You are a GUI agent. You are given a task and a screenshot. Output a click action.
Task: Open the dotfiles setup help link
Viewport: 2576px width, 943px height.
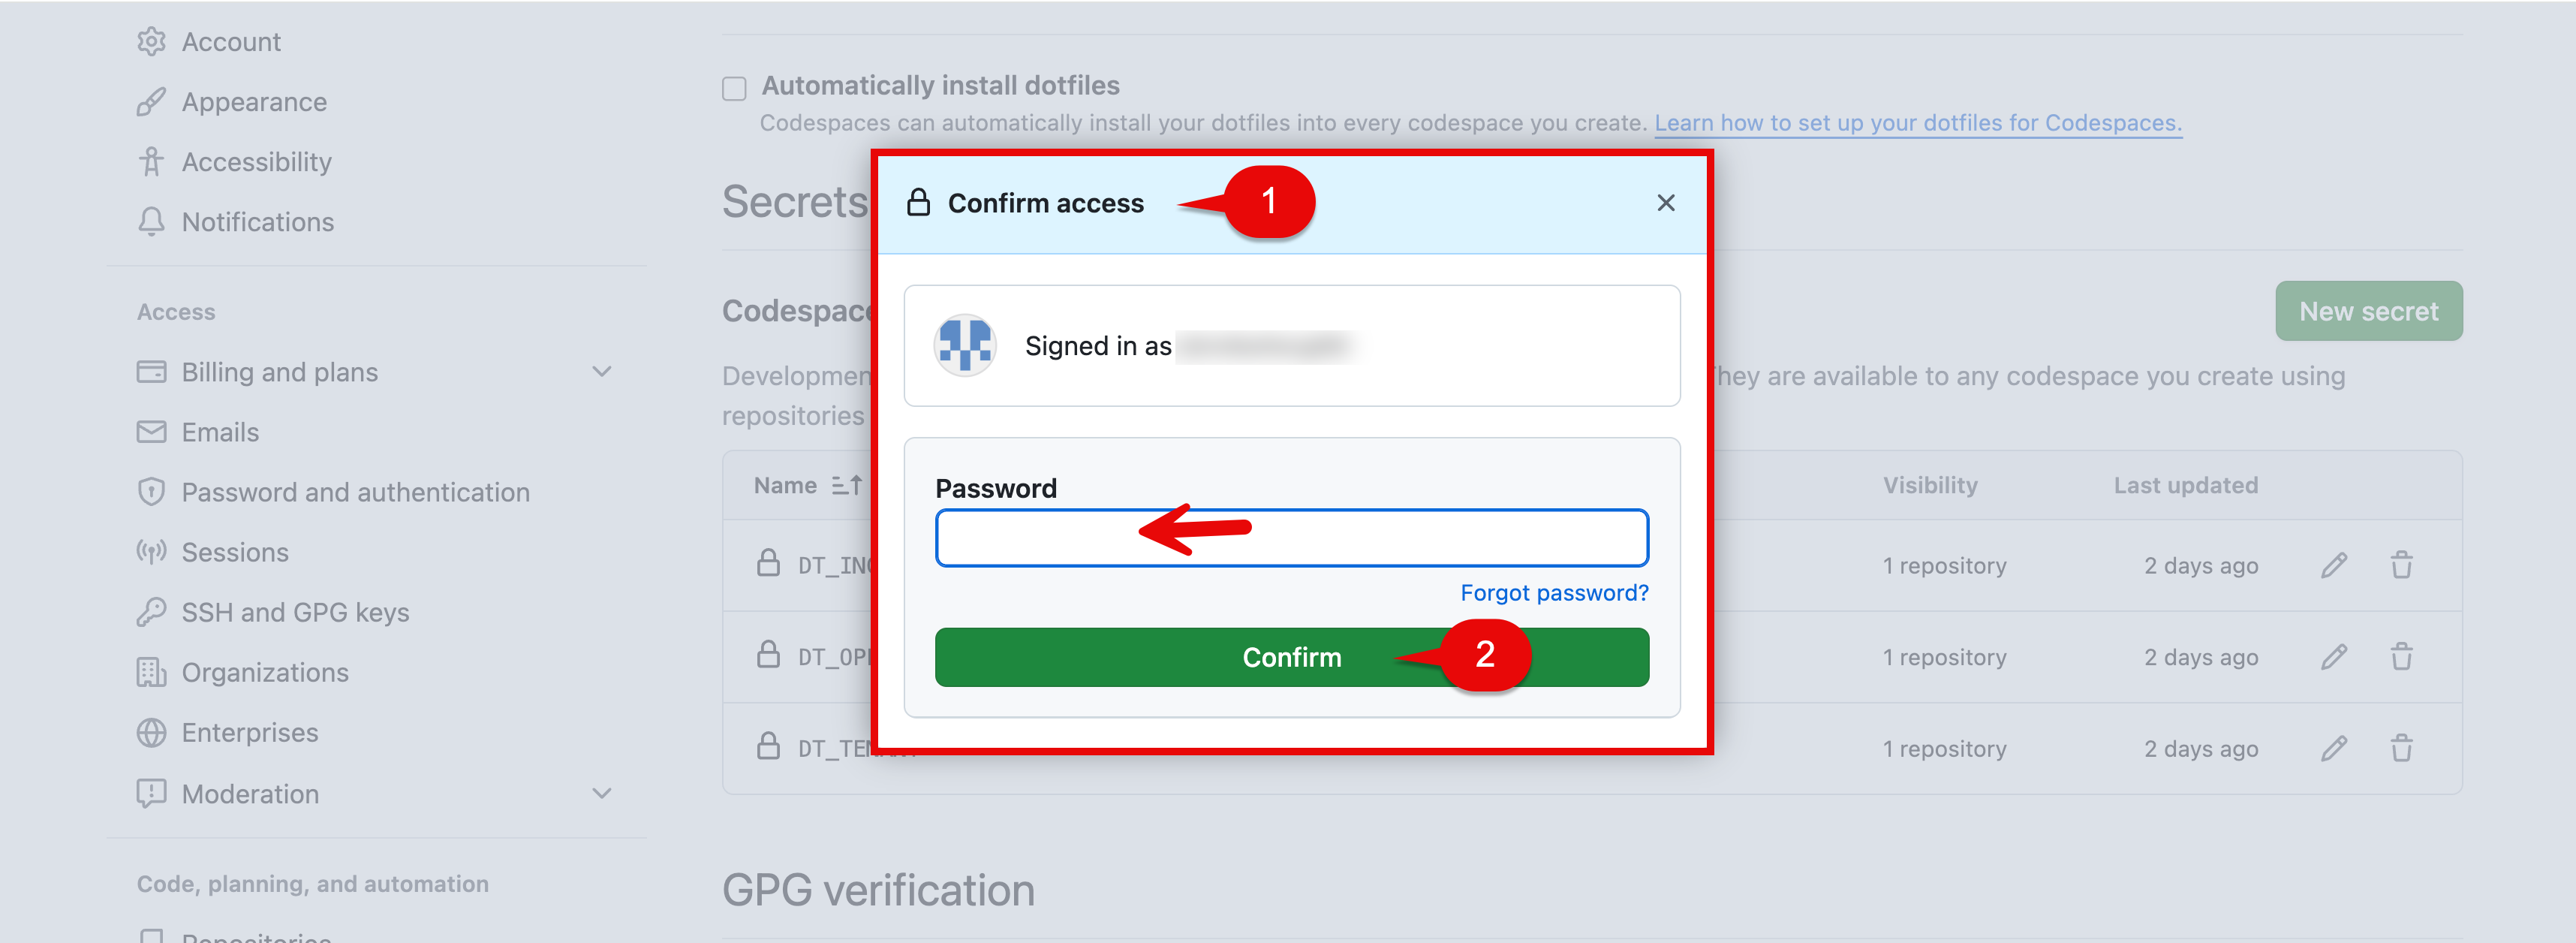pos(1917,123)
